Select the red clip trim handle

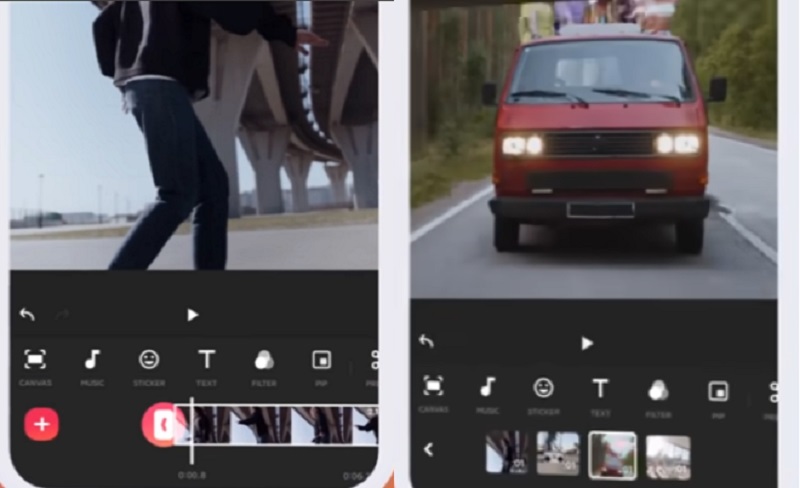click(x=161, y=425)
